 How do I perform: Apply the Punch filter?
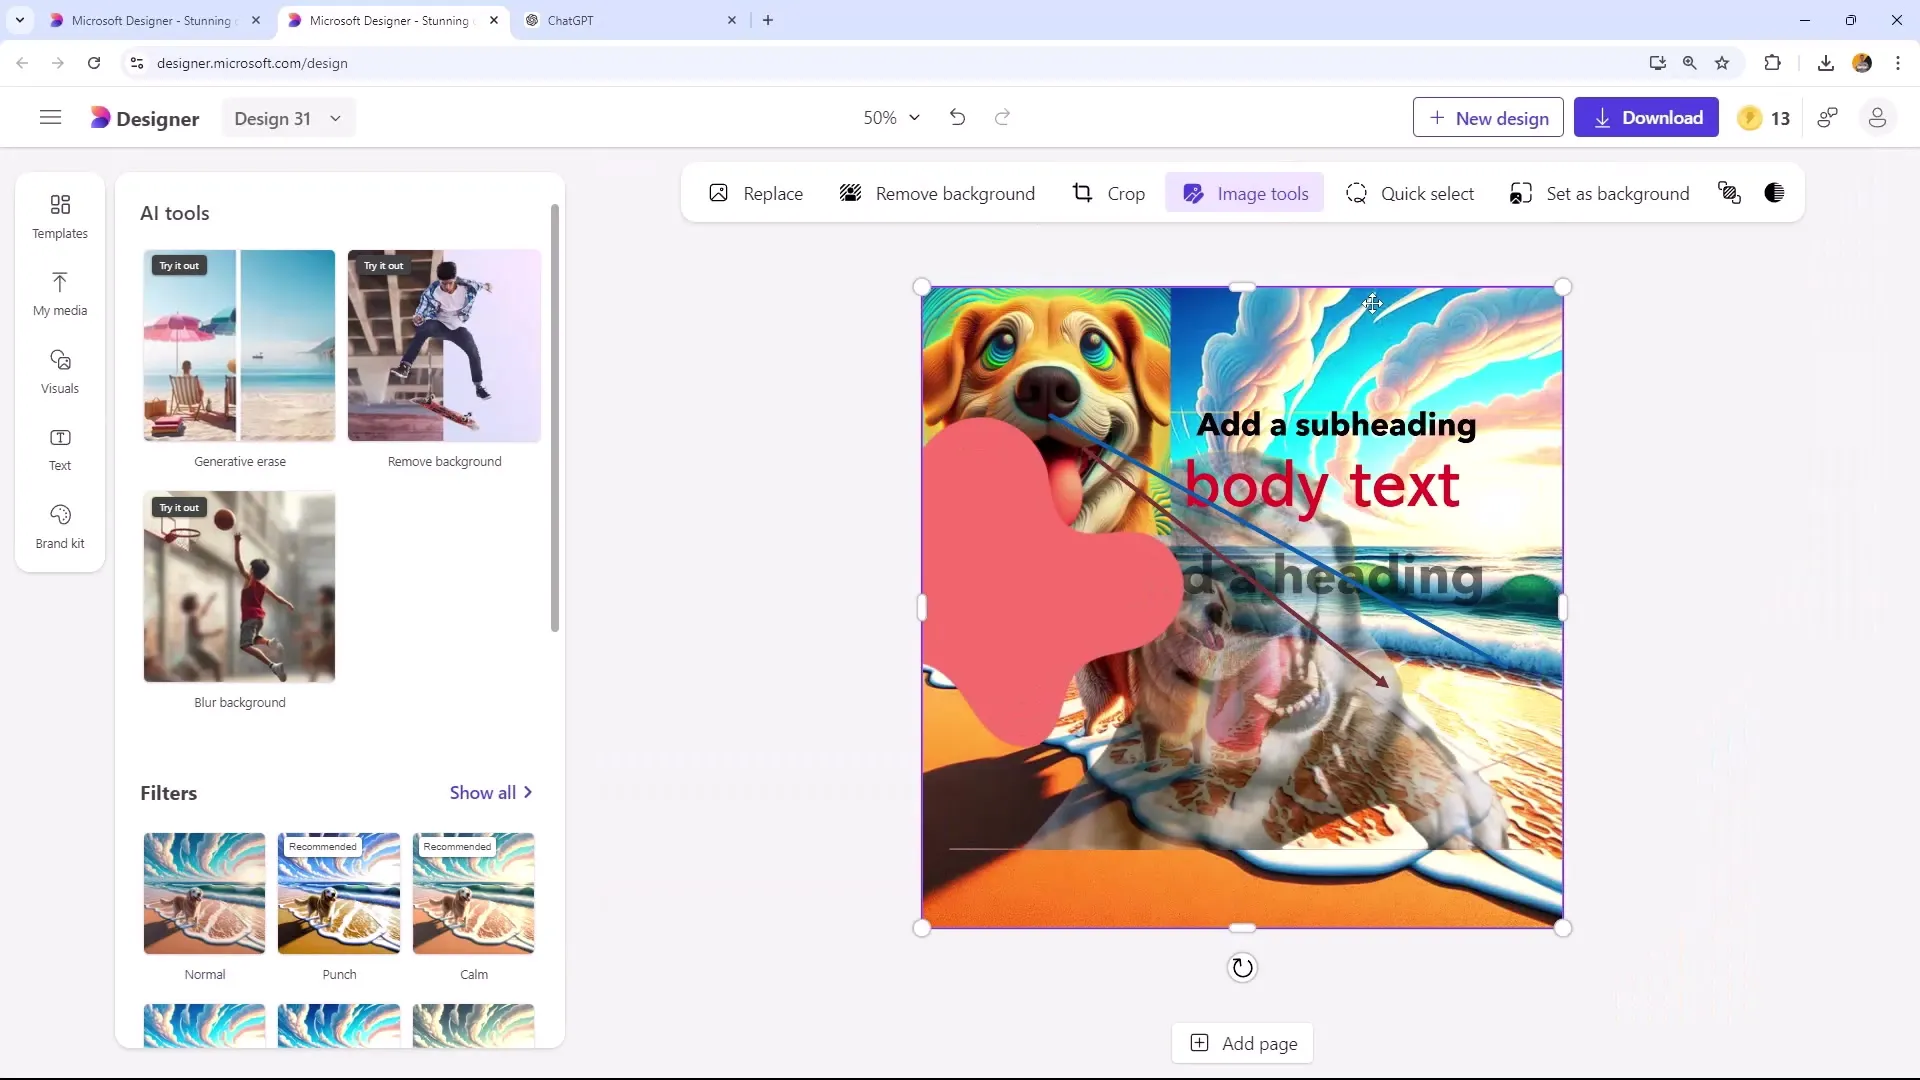[x=339, y=893]
